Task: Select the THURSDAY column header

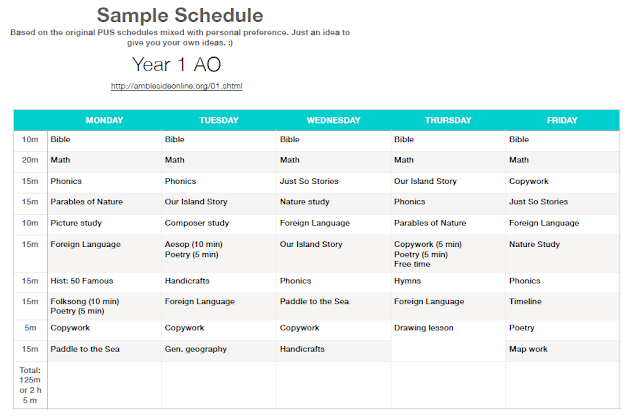Action: click(448, 120)
